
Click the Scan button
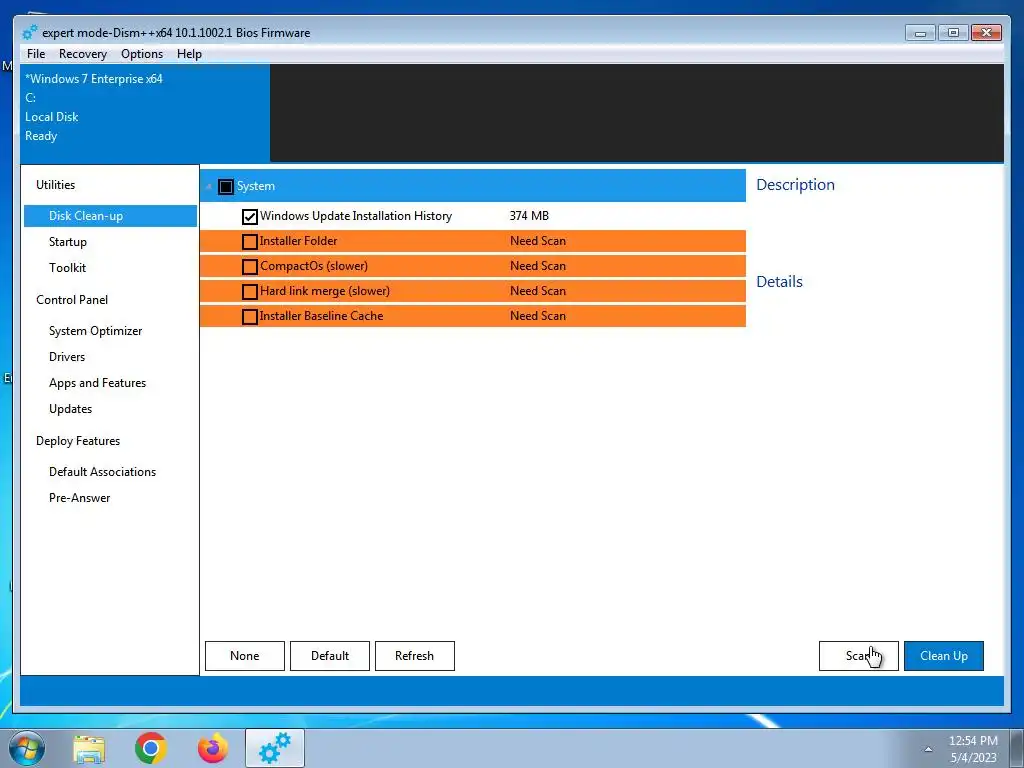859,656
